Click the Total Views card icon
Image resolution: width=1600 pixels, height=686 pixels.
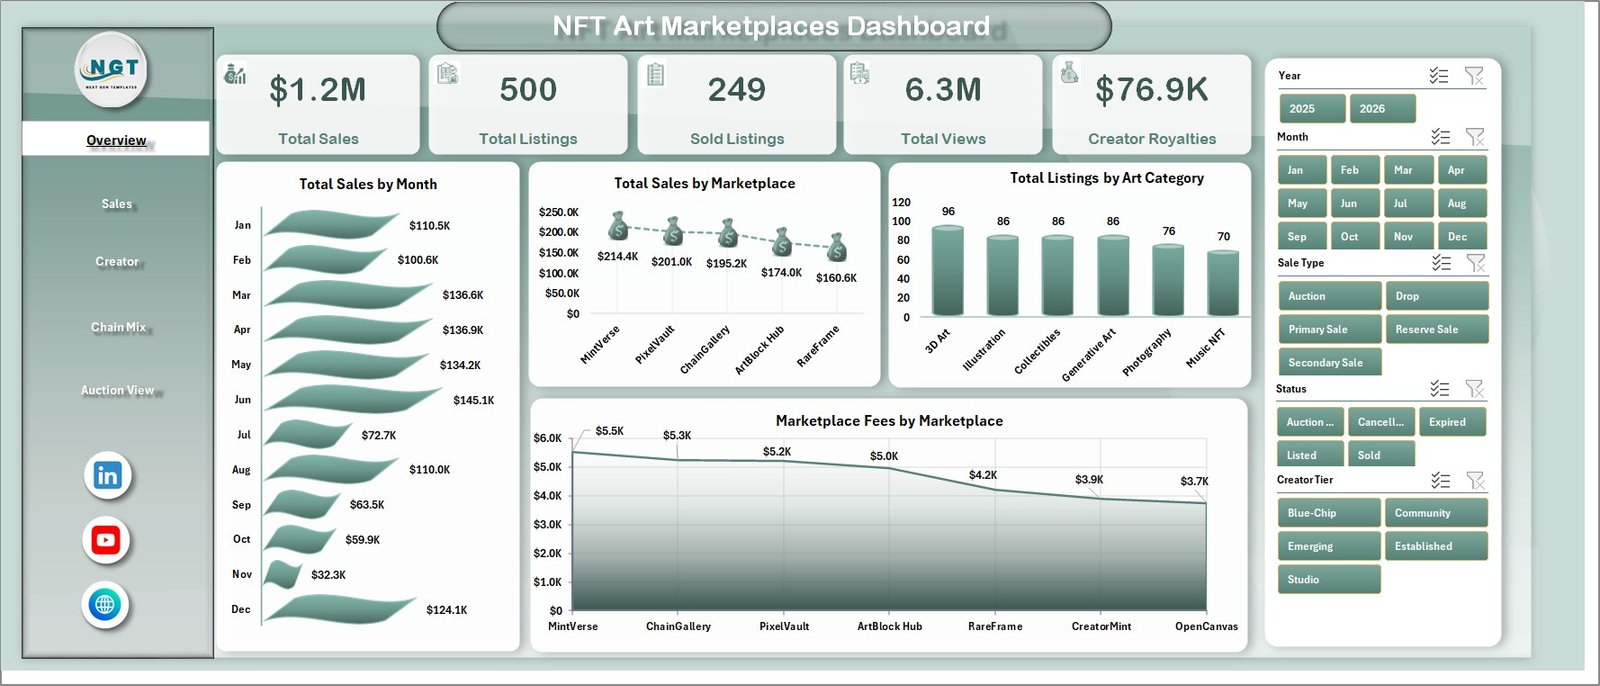coord(859,72)
